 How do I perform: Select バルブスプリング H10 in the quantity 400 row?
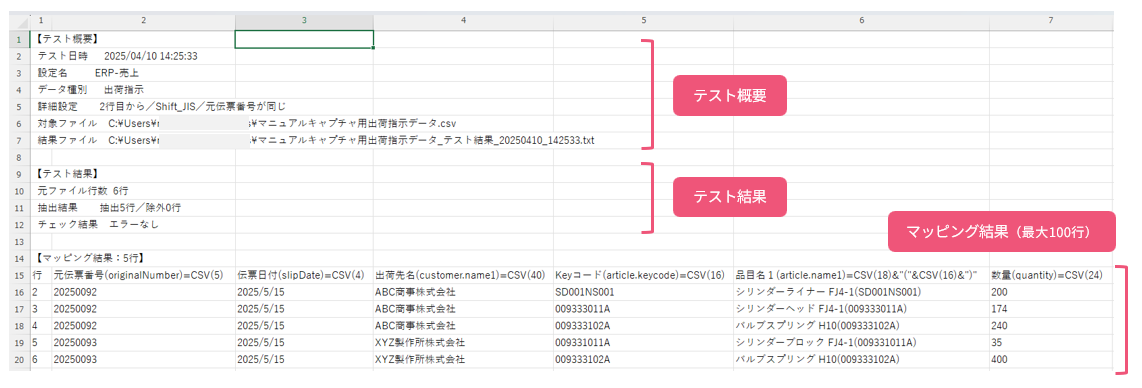click(x=861, y=359)
